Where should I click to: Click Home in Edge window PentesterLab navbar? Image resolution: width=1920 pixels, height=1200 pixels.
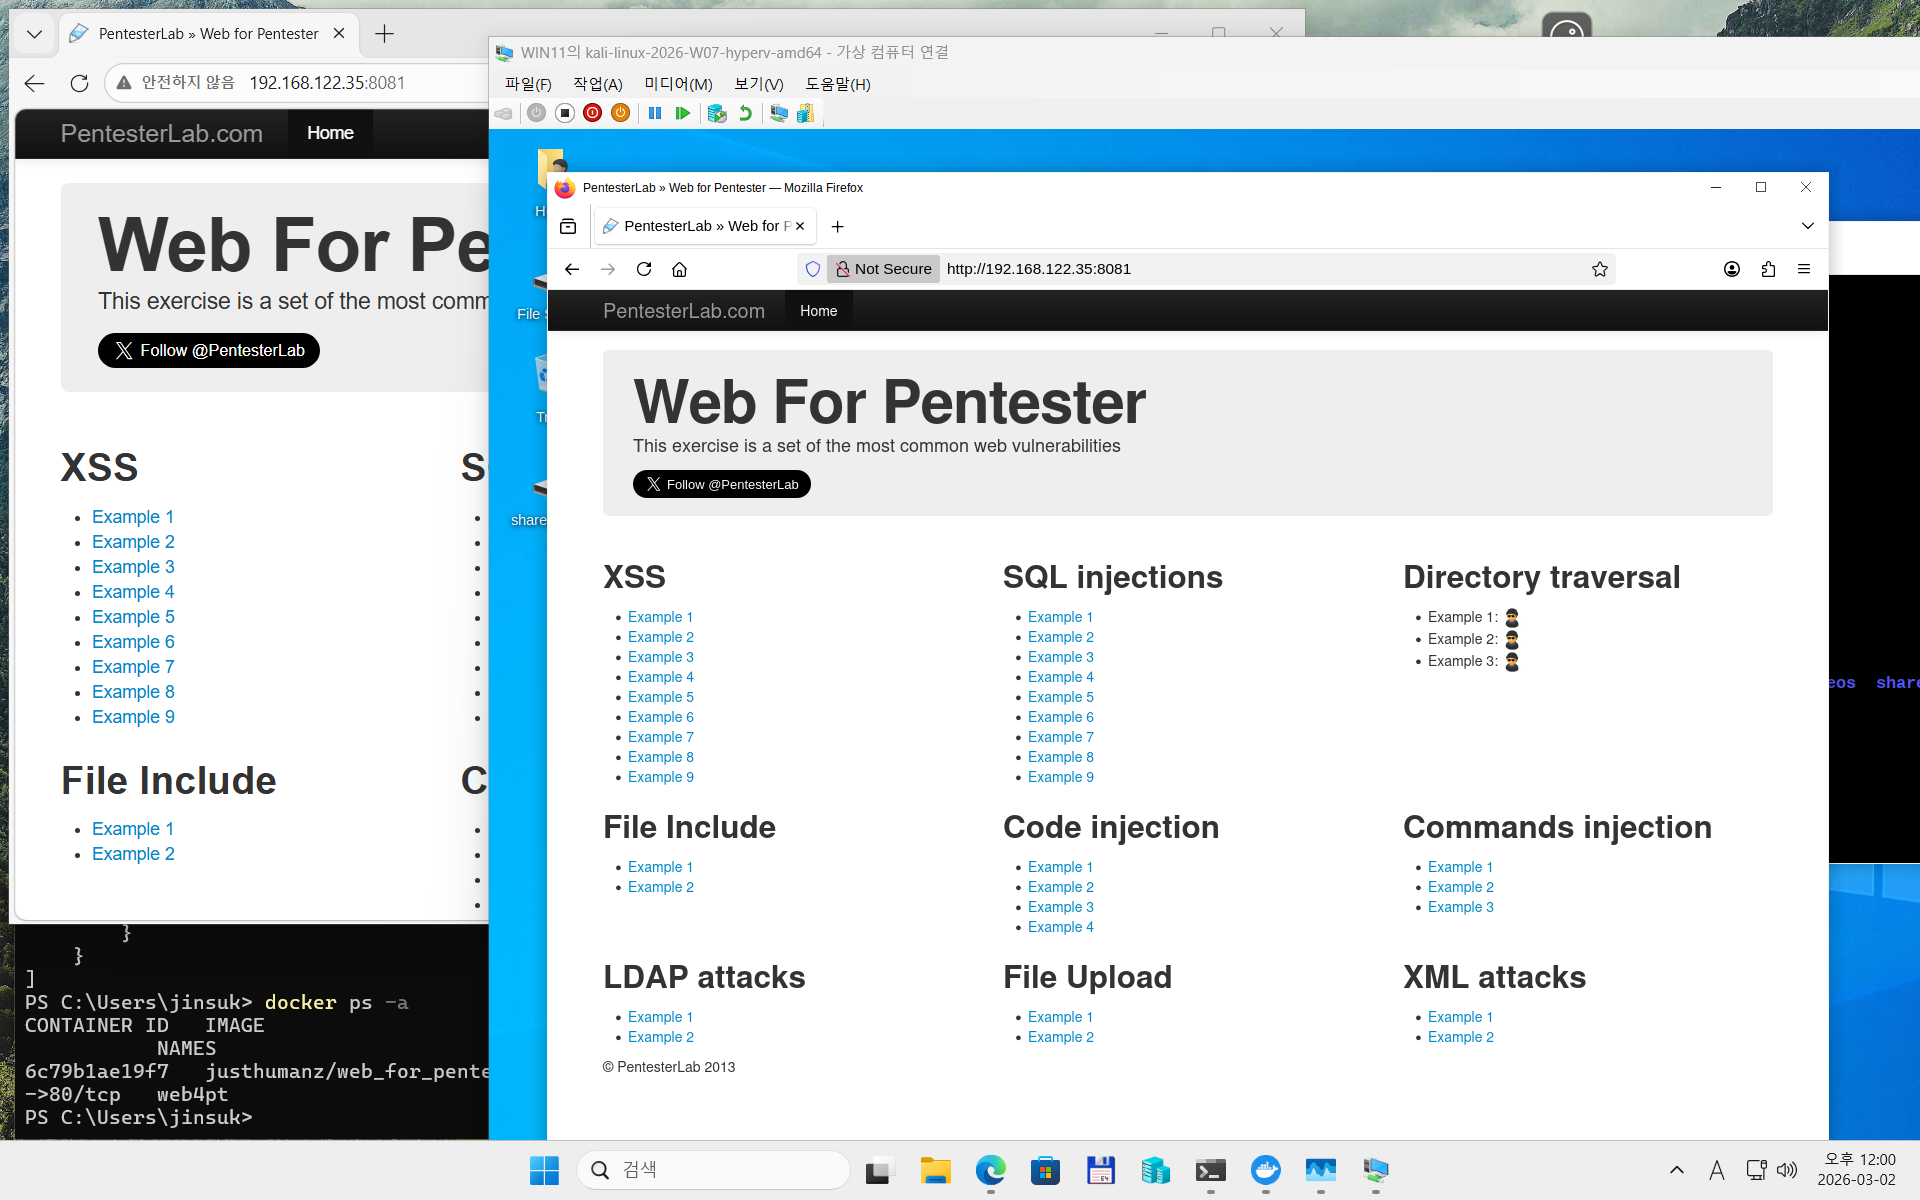(x=330, y=133)
